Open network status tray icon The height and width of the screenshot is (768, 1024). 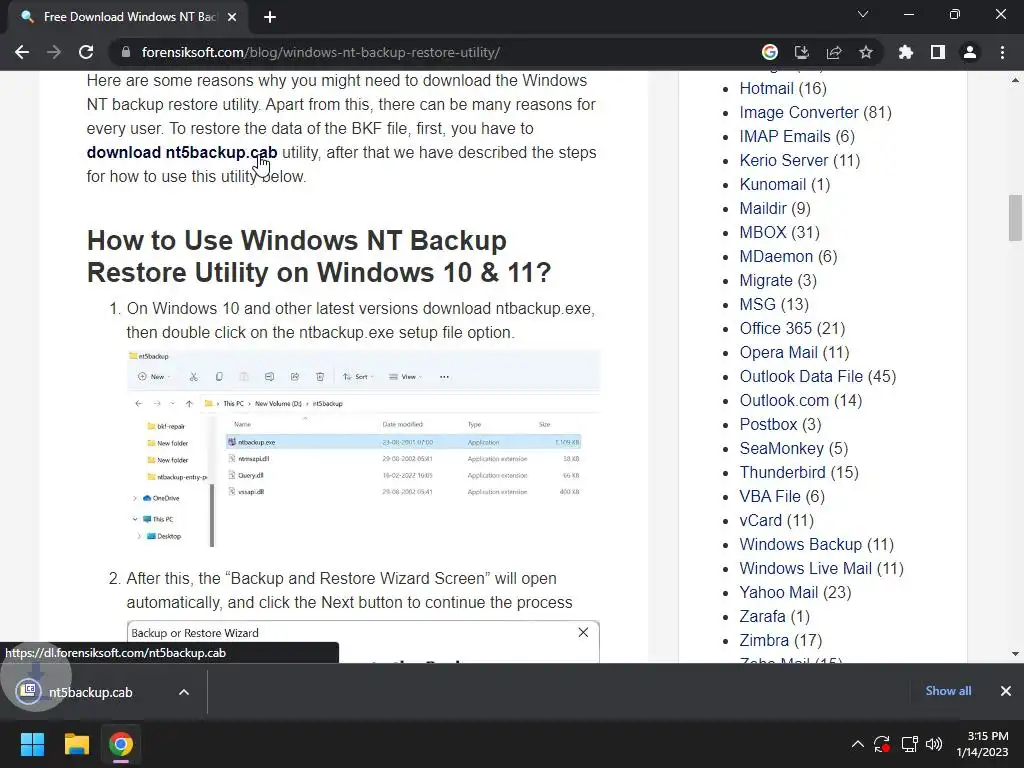click(909, 744)
